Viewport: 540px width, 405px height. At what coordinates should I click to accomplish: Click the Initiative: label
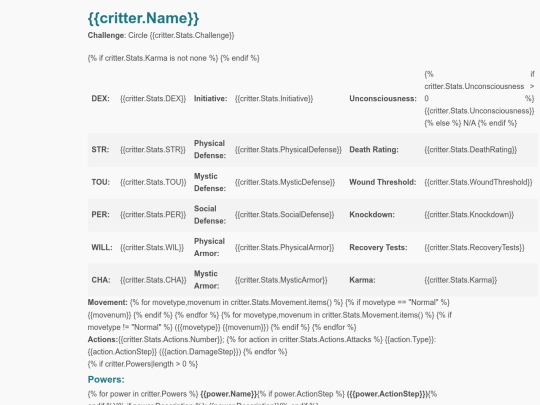click(210, 99)
